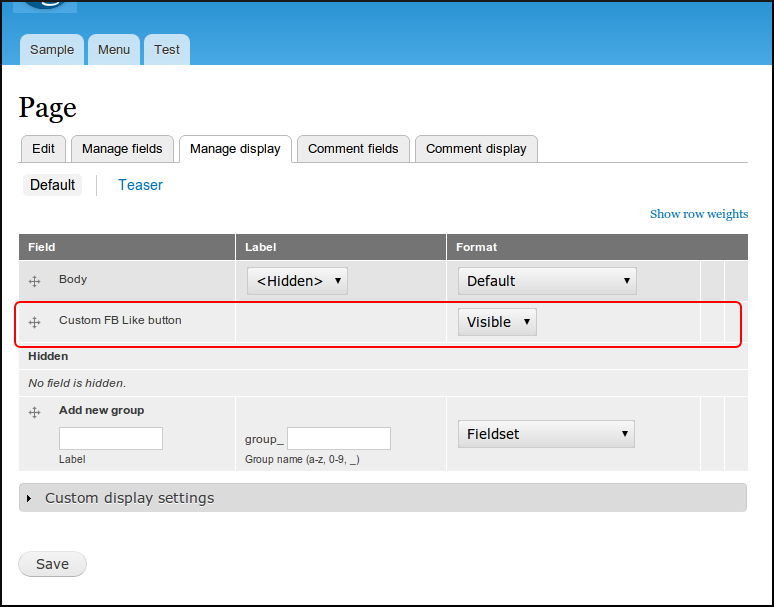Select the Default view mode
774x607 pixels.
[x=52, y=185]
